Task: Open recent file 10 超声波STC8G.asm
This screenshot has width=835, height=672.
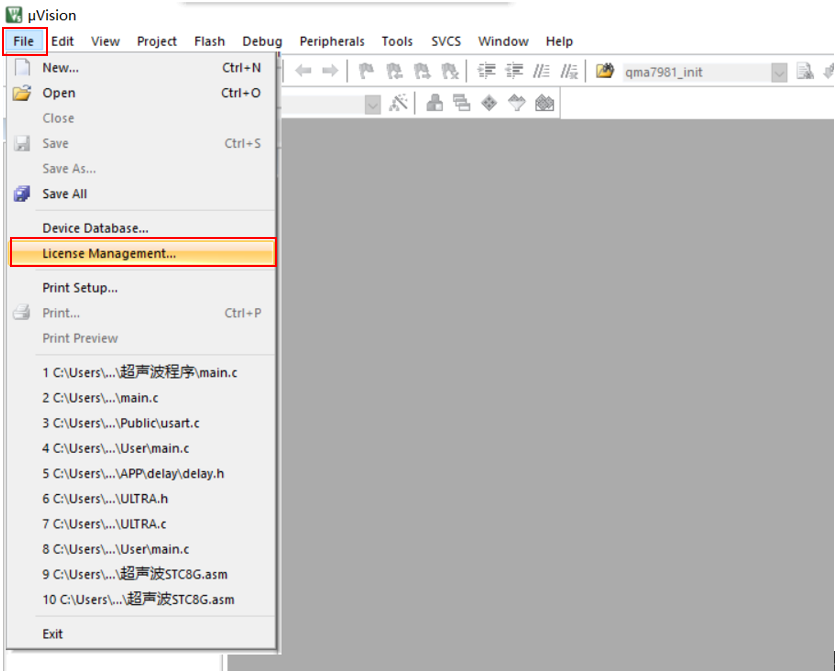Action: (x=142, y=600)
